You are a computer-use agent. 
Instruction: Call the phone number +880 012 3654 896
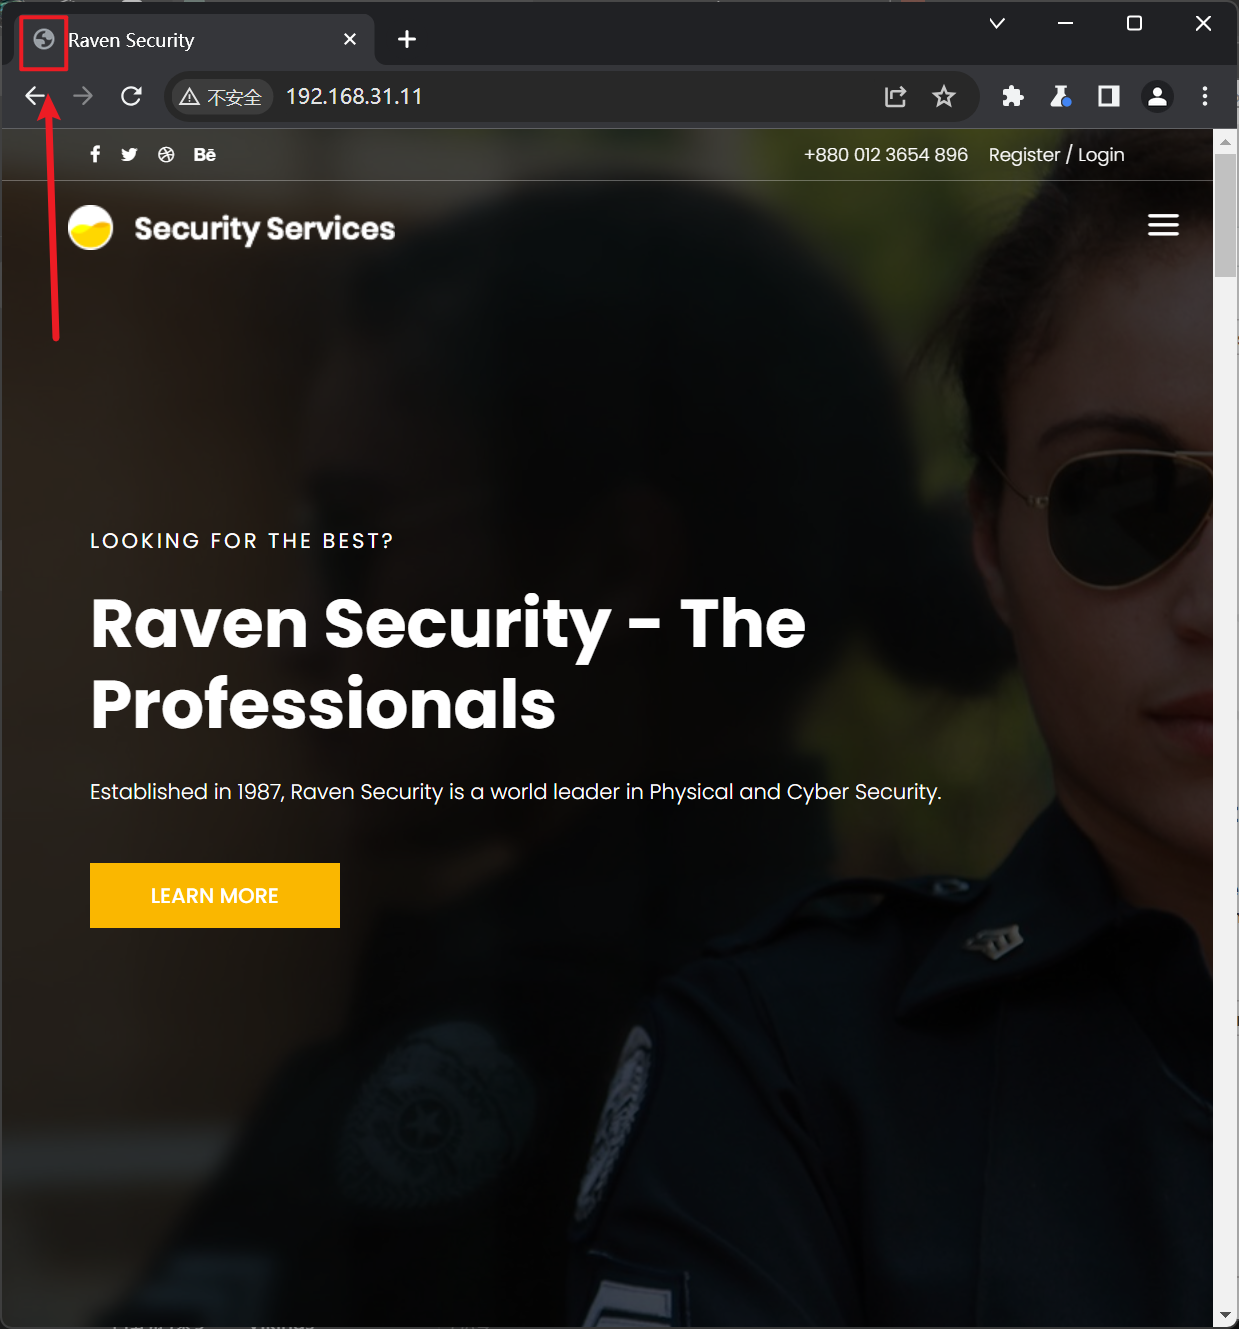tap(886, 155)
